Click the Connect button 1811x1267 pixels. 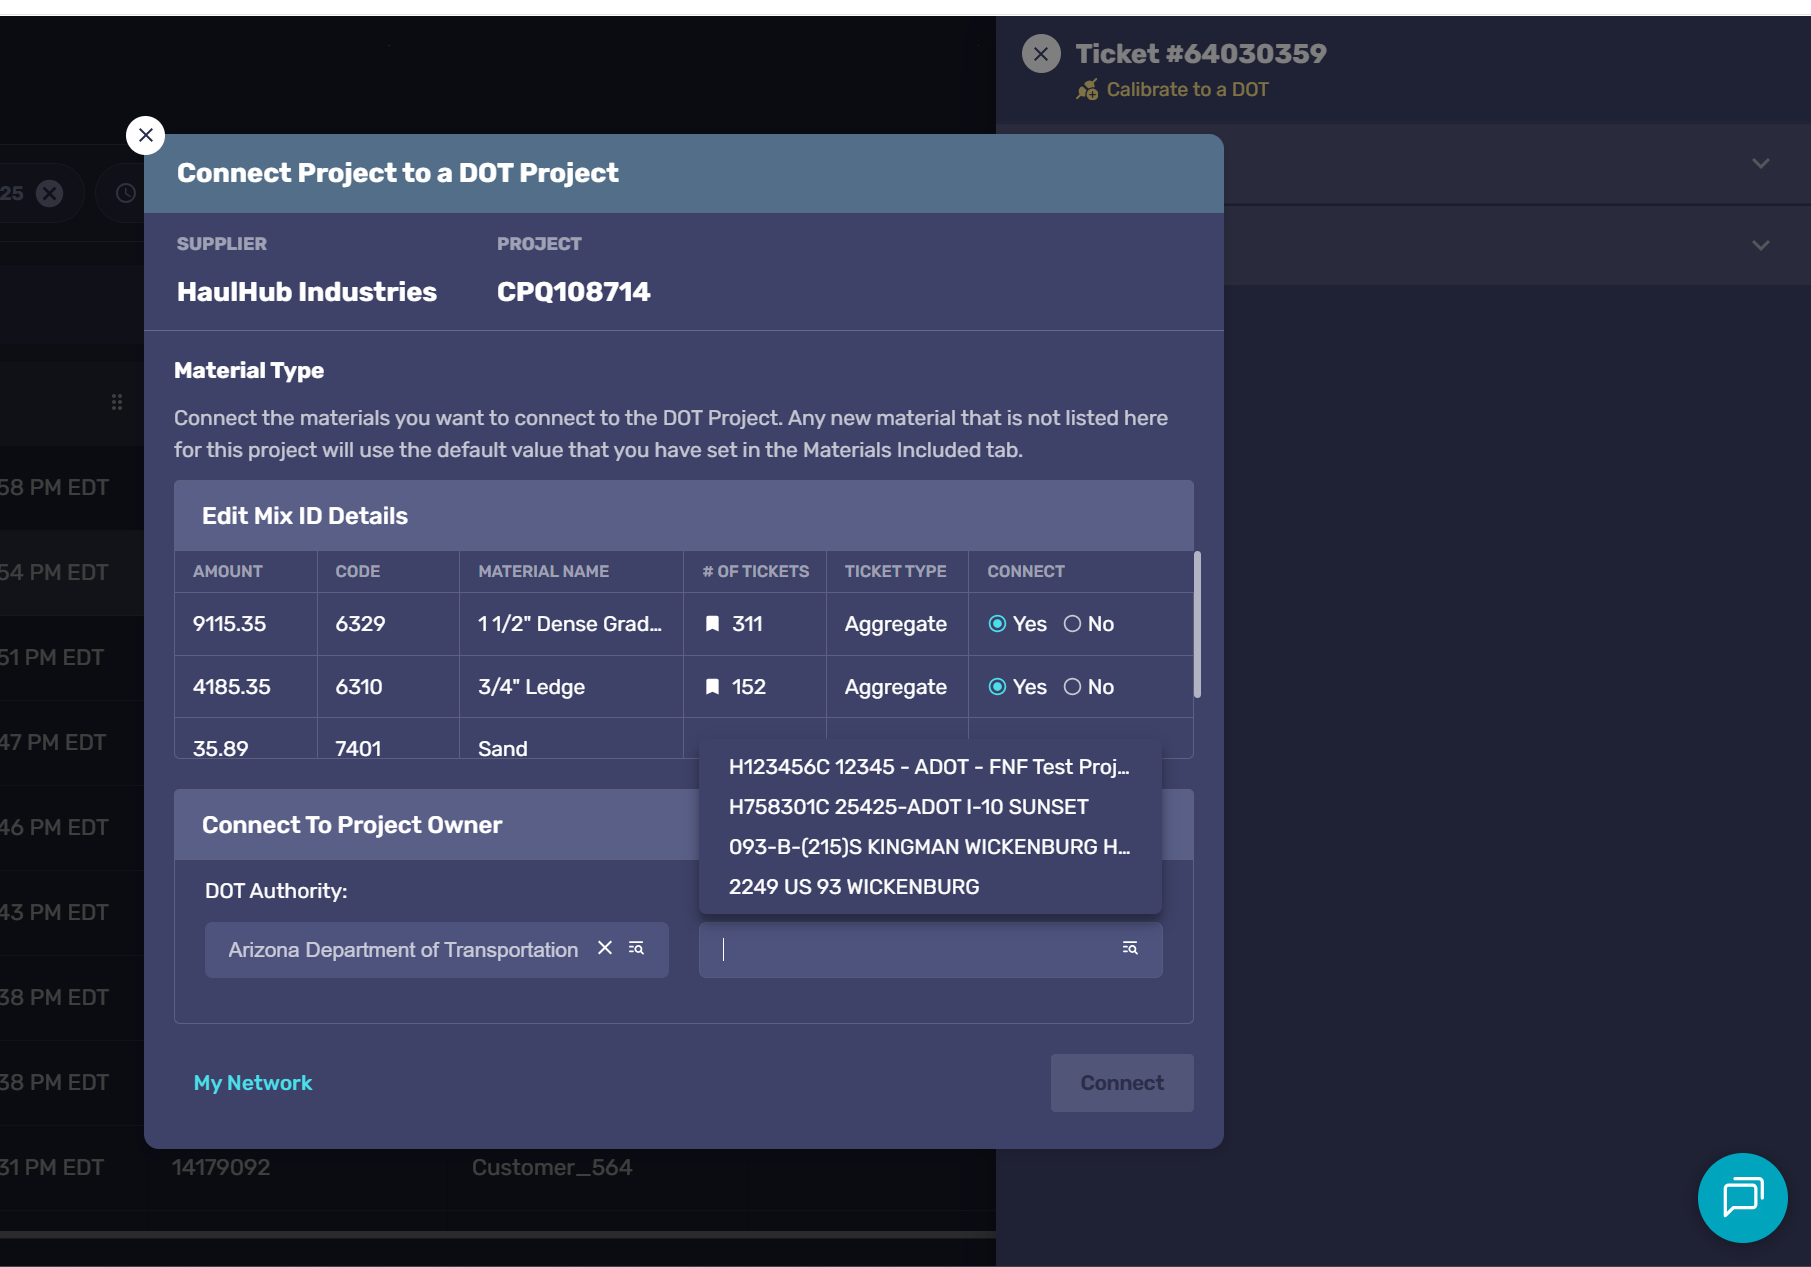click(x=1121, y=1083)
